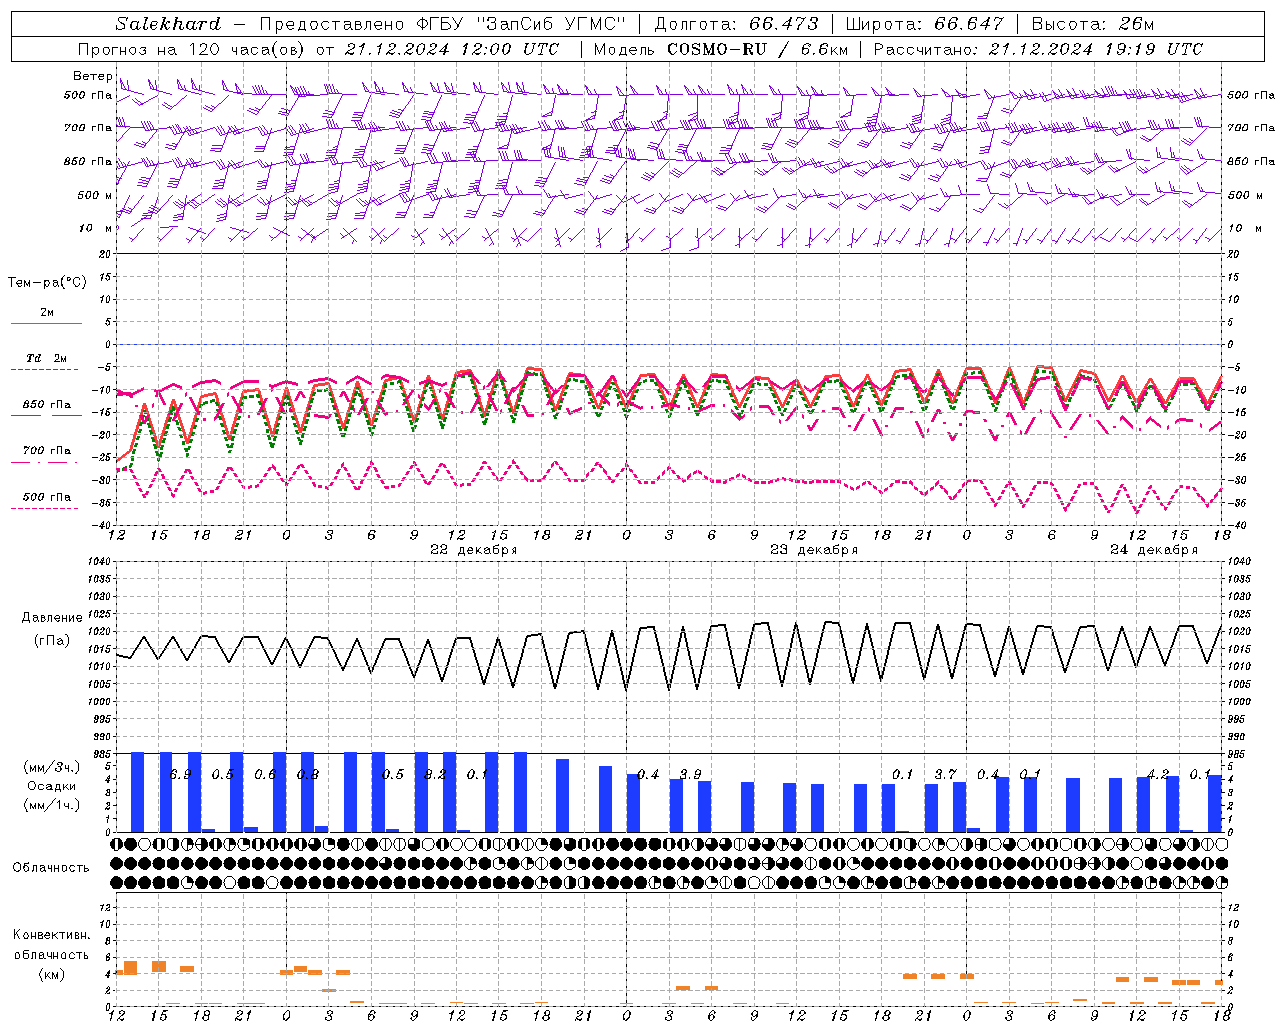Click the Конвективн. облачность label
This screenshot has height=1024, width=1280.
51,945
